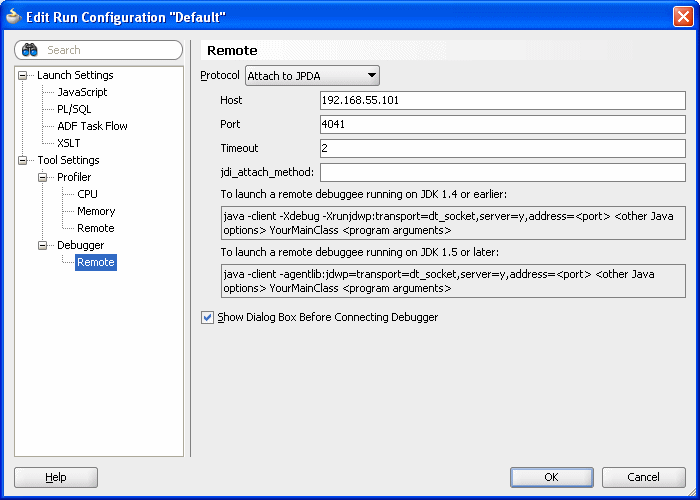Uncheck Show Dialog Box Before Connecting Debugger
Screen dimensions: 700x500
(x=207, y=317)
